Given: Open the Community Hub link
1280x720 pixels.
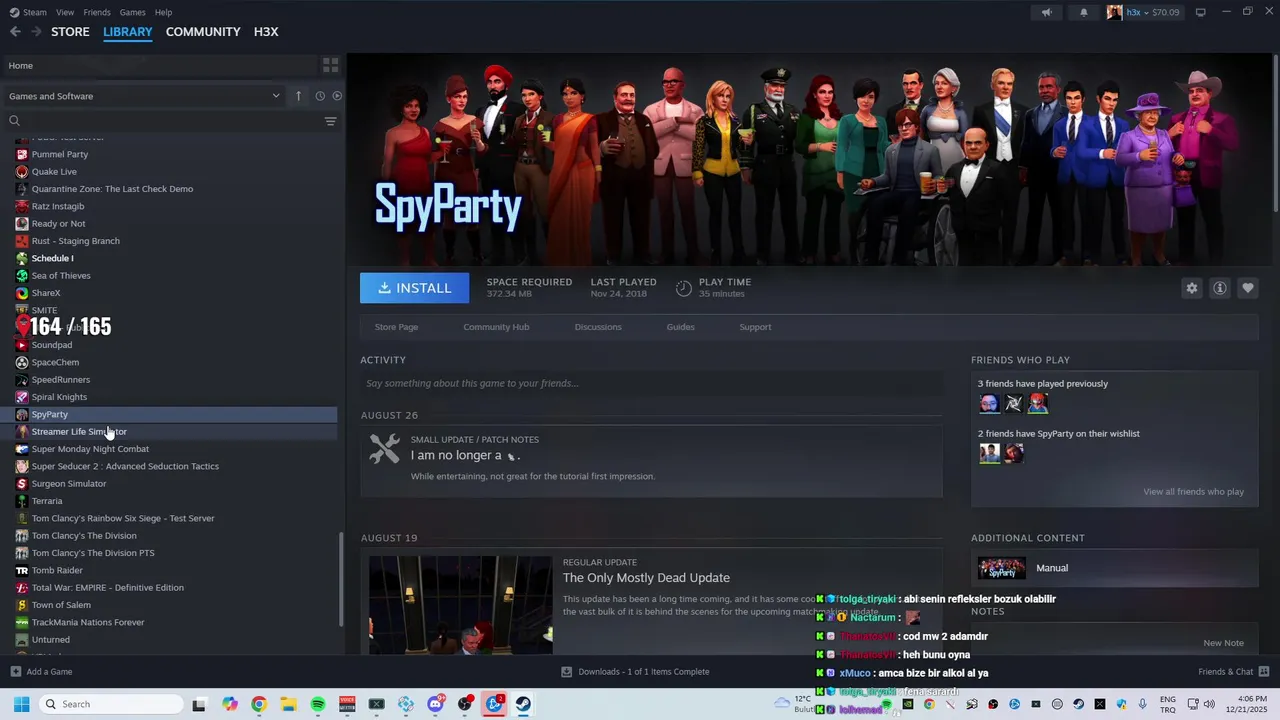Looking at the screenshot, I should pos(496,327).
